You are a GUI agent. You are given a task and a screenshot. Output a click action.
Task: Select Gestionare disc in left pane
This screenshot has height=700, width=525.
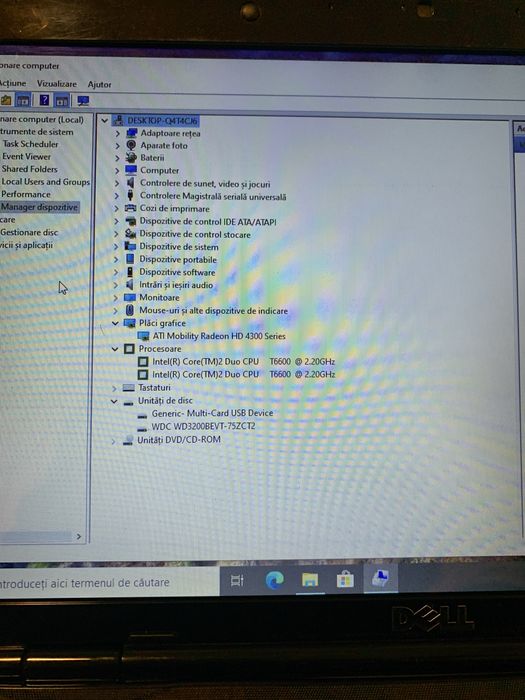29,232
